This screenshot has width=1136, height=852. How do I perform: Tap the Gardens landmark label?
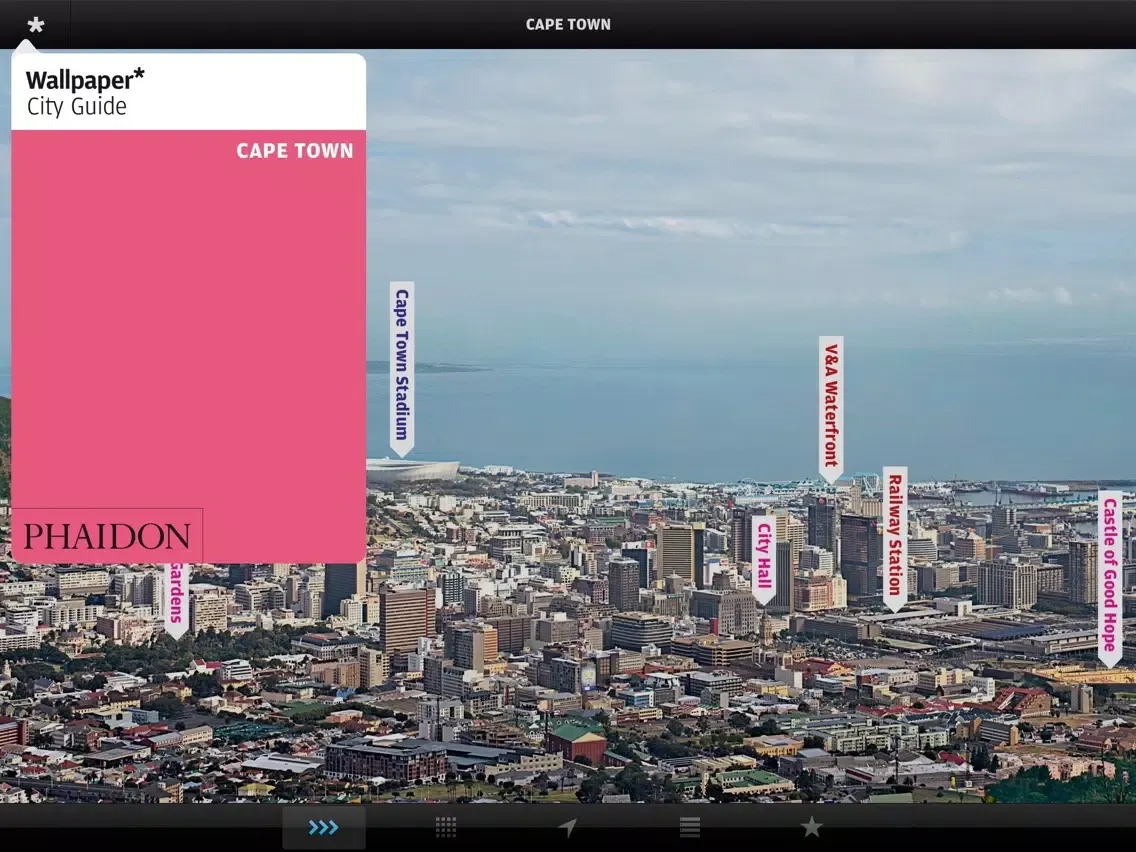177,600
